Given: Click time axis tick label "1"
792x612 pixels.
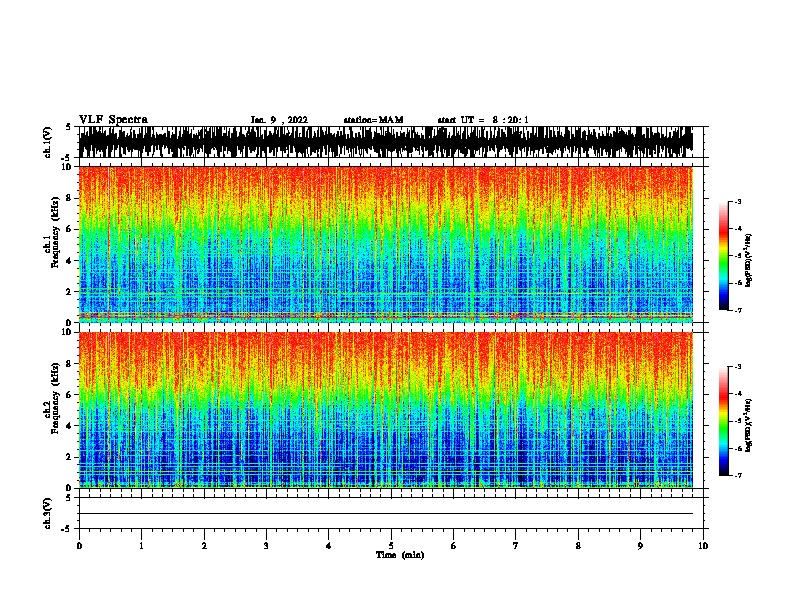Looking at the screenshot, I should point(141,546).
